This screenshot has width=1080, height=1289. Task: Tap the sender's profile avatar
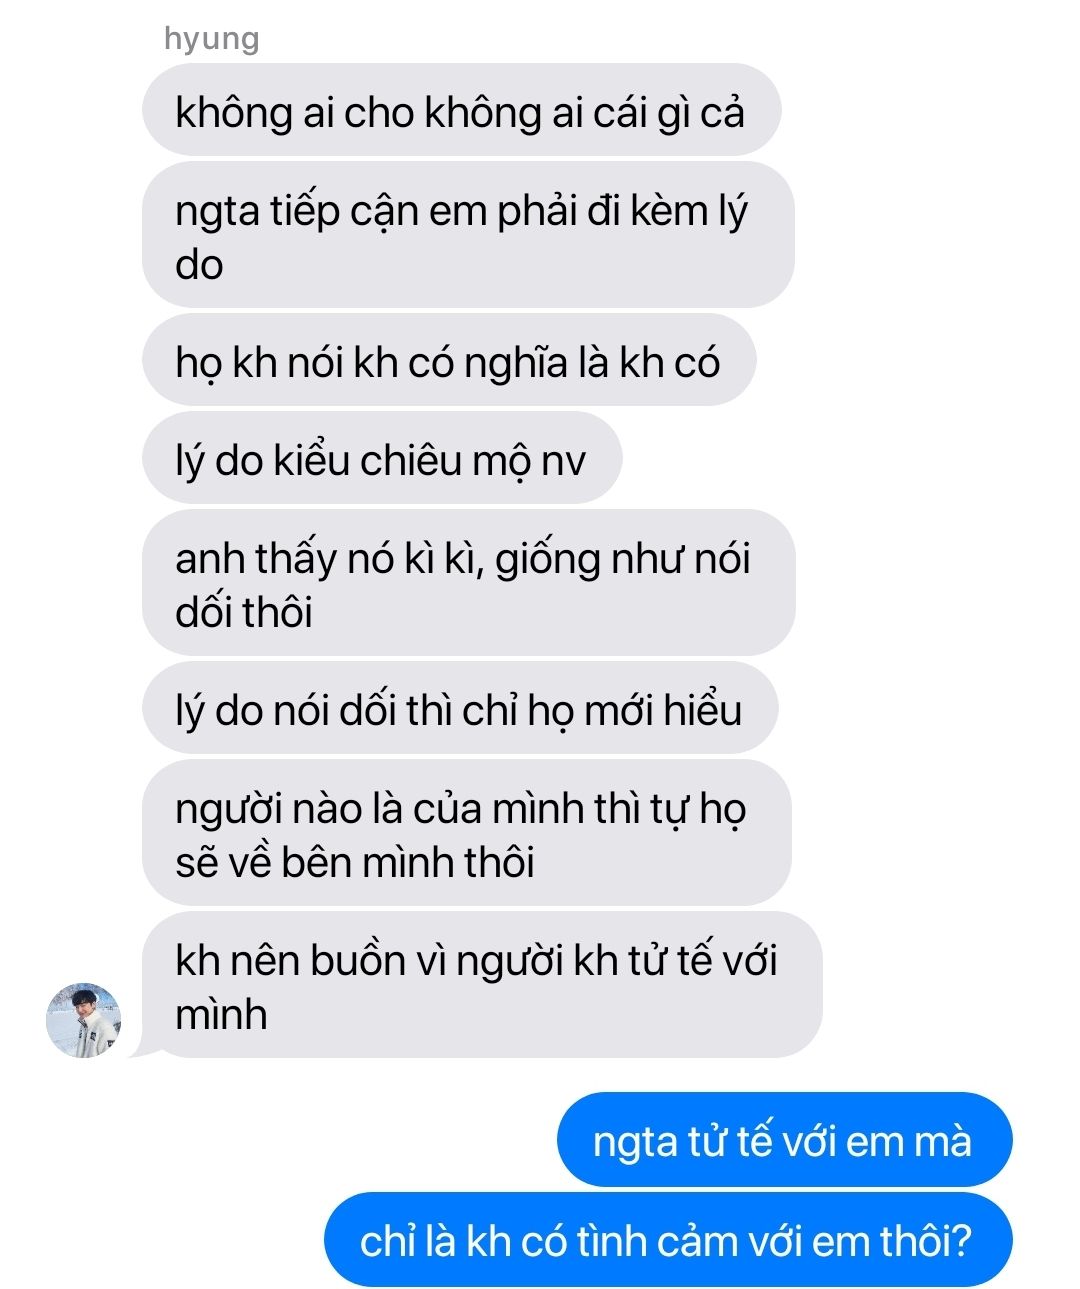pos(84,1019)
